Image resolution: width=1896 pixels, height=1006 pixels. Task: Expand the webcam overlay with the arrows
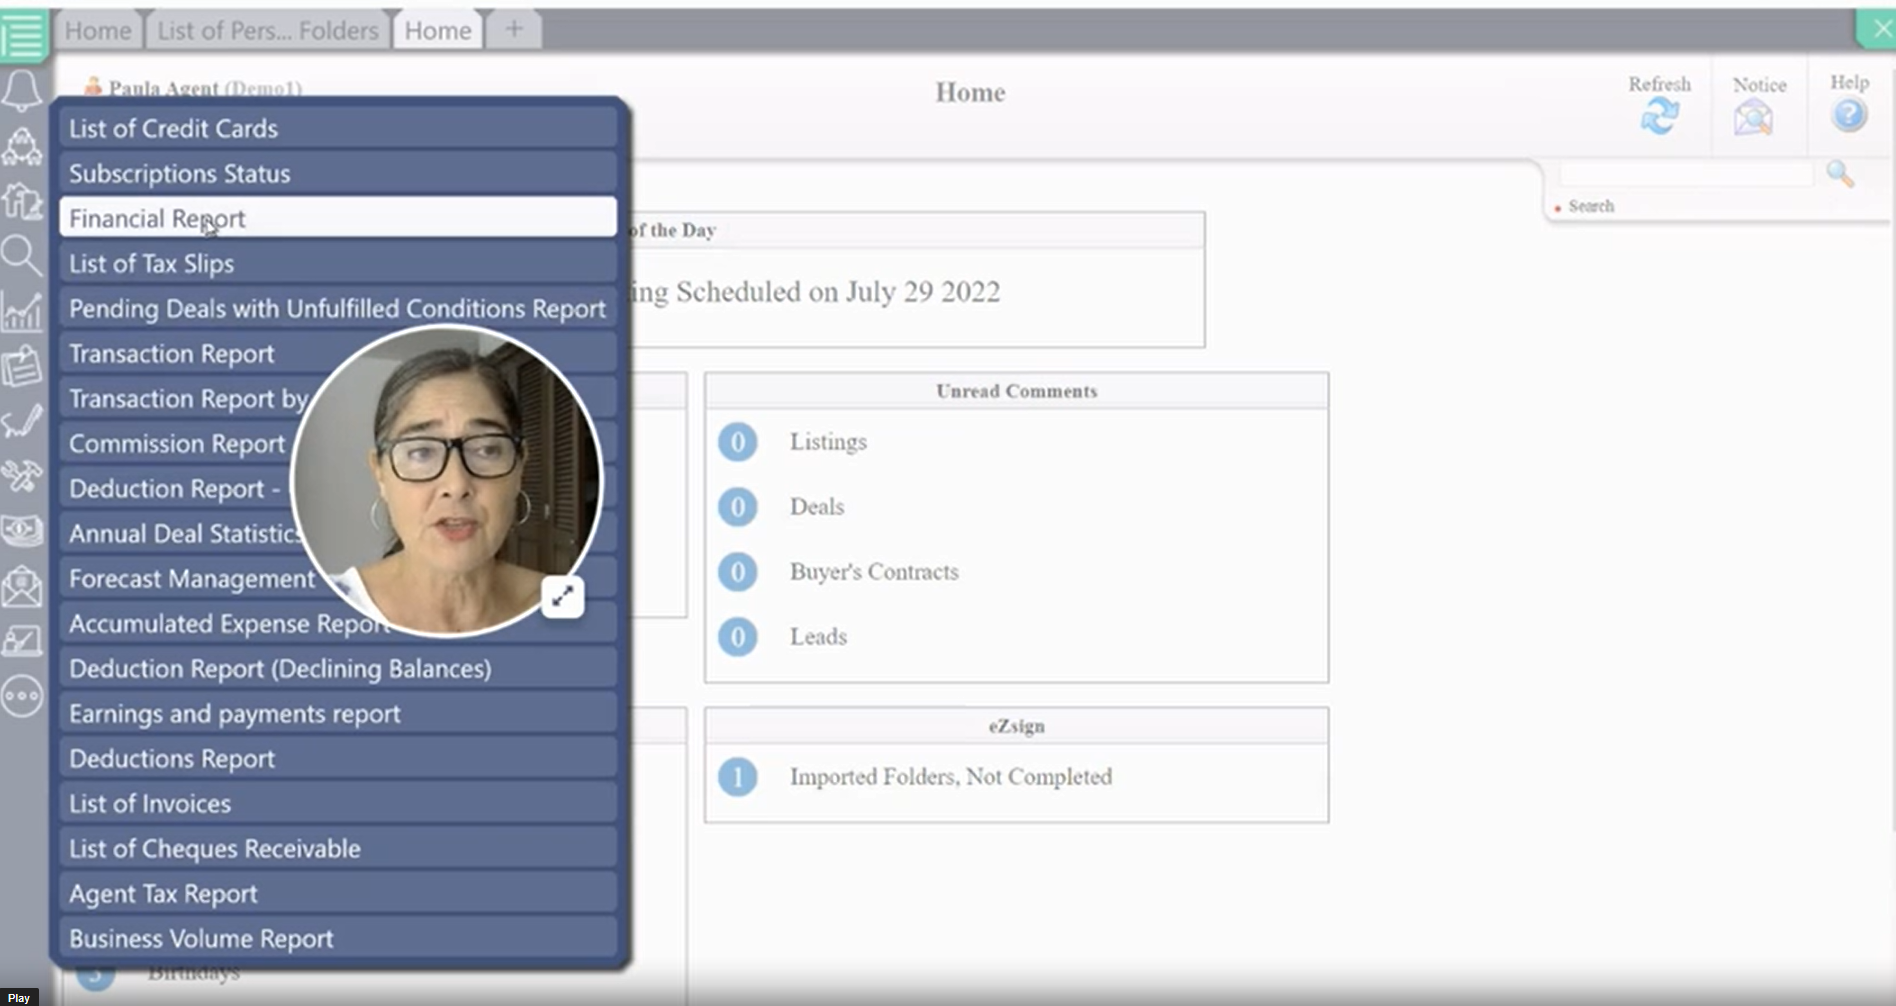click(563, 596)
